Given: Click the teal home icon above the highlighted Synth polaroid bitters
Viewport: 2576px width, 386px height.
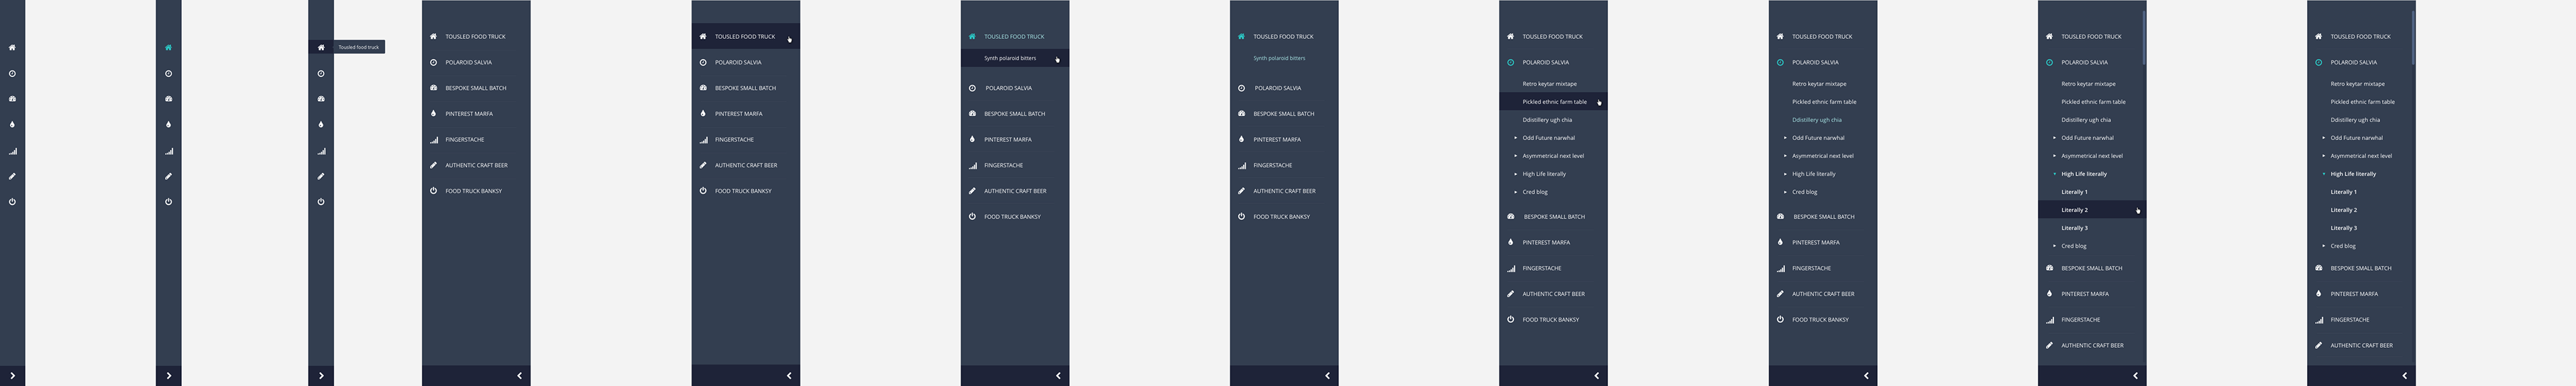Looking at the screenshot, I should click(972, 36).
